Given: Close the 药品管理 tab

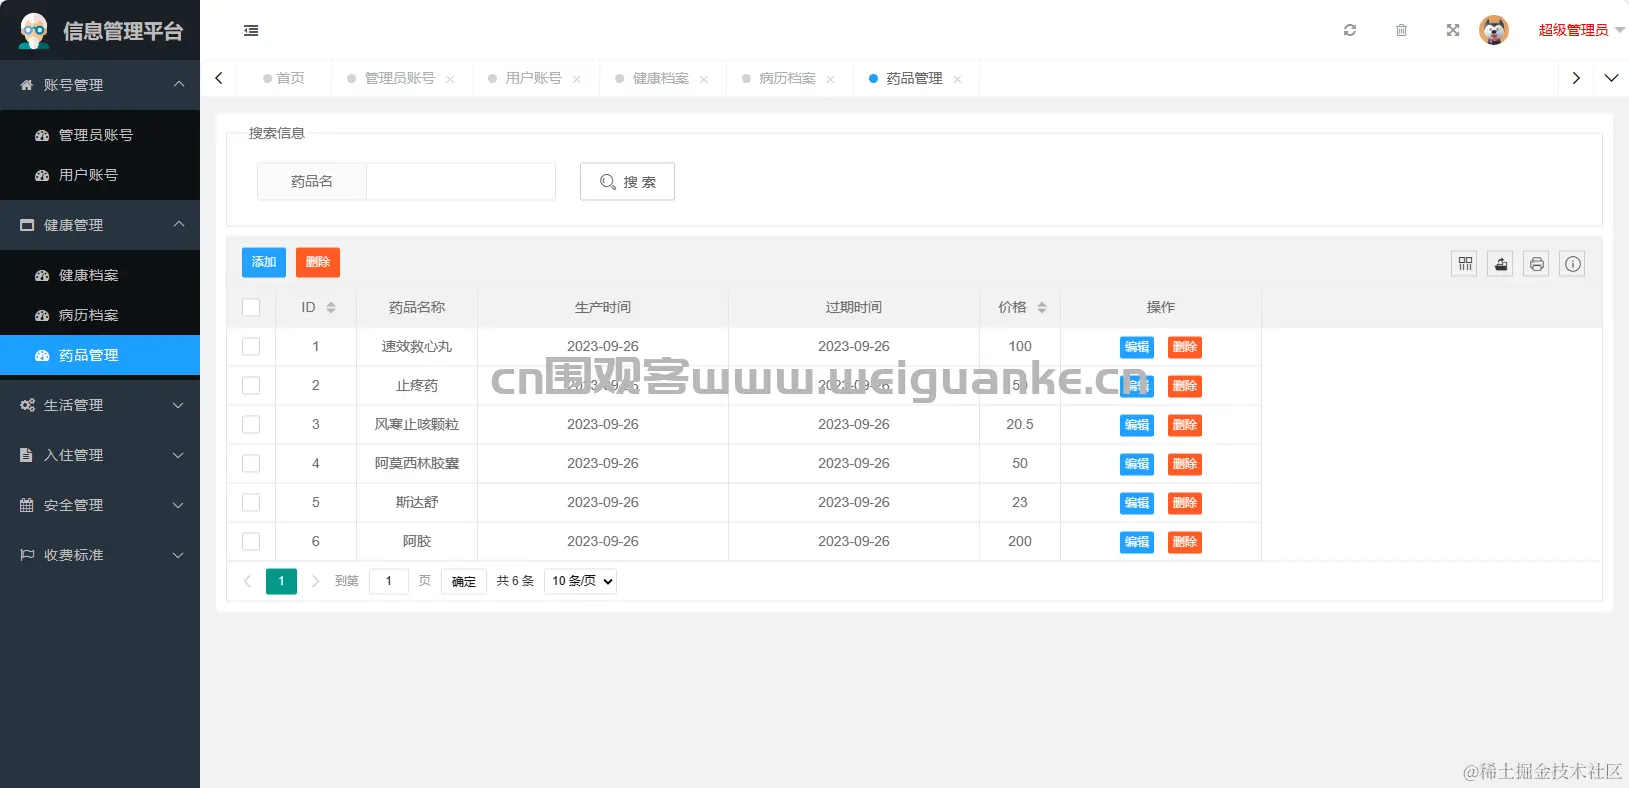Looking at the screenshot, I should pos(958,79).
